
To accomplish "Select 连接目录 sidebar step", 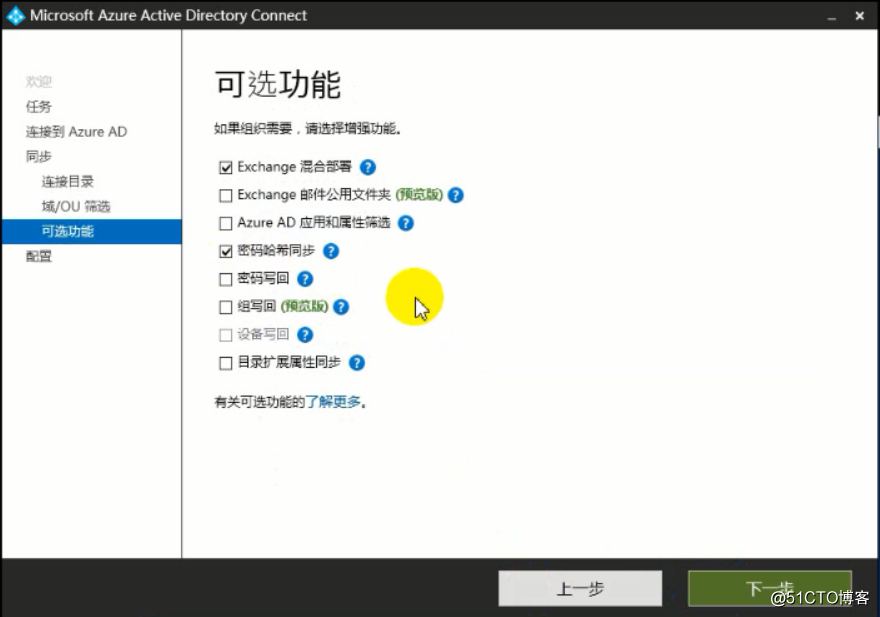I will pos(67,181).
